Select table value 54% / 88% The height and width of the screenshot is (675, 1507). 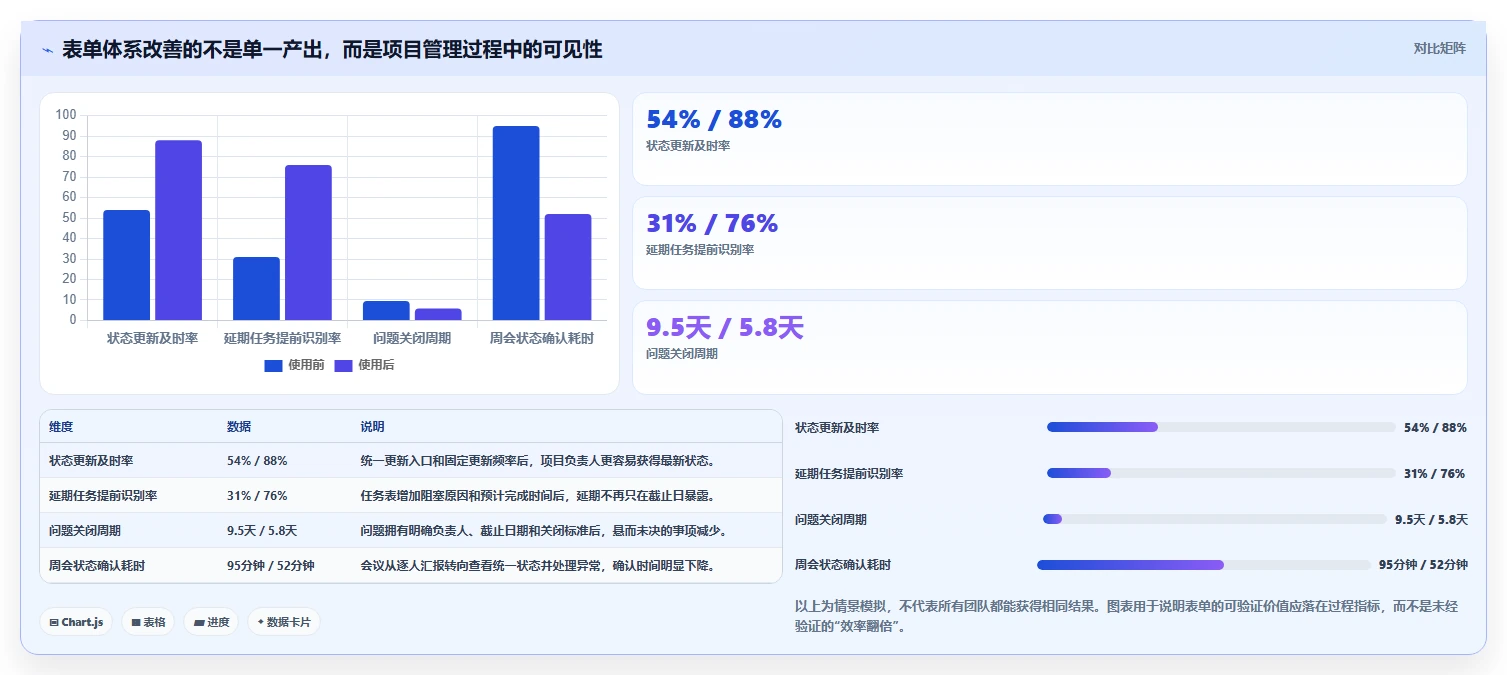(257, 461)
